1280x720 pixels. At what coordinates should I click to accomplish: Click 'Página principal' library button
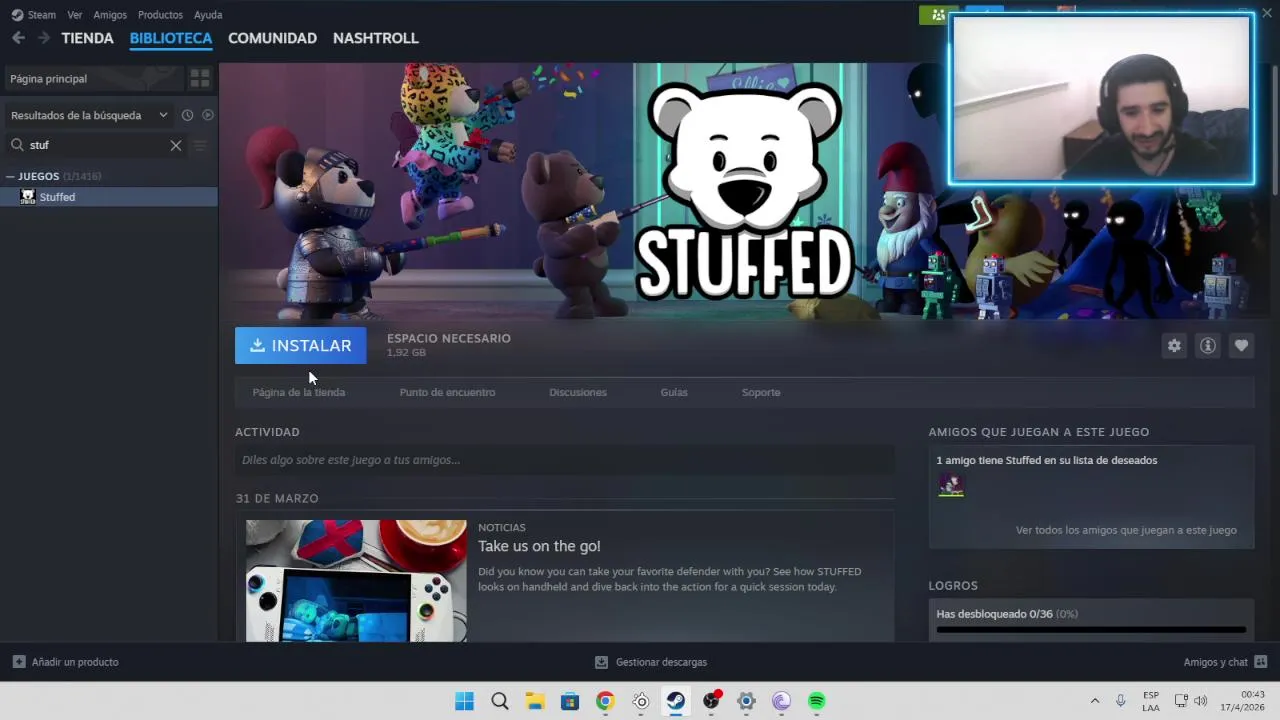tap(94, 78)
